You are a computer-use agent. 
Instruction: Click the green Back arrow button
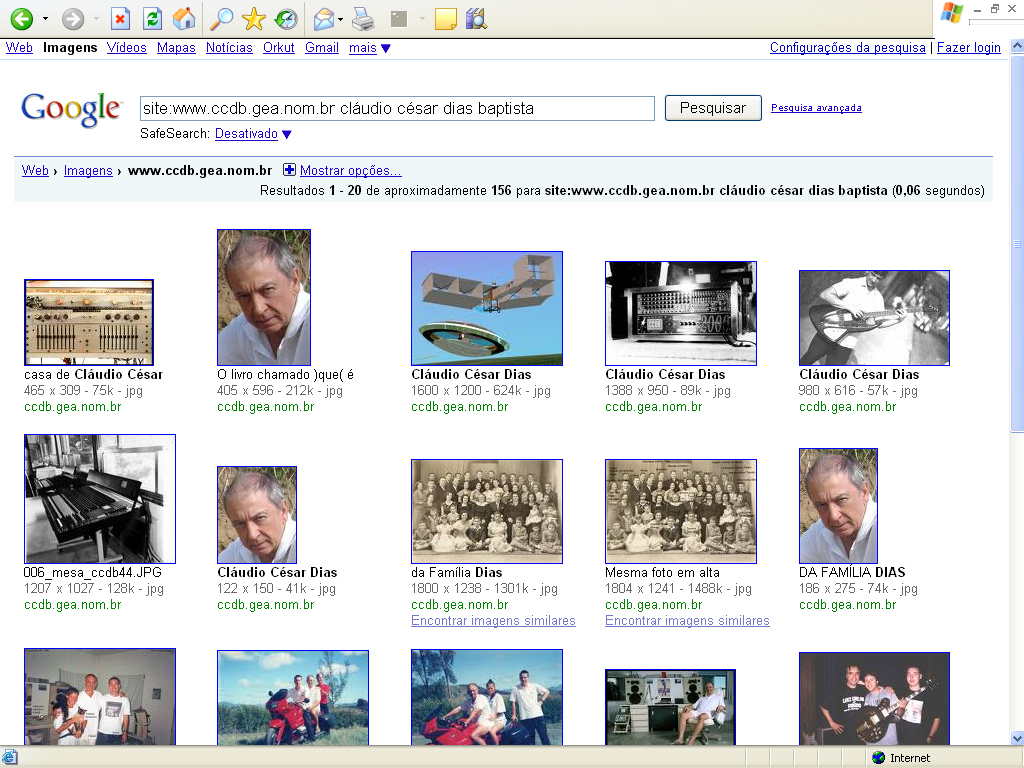21,18
